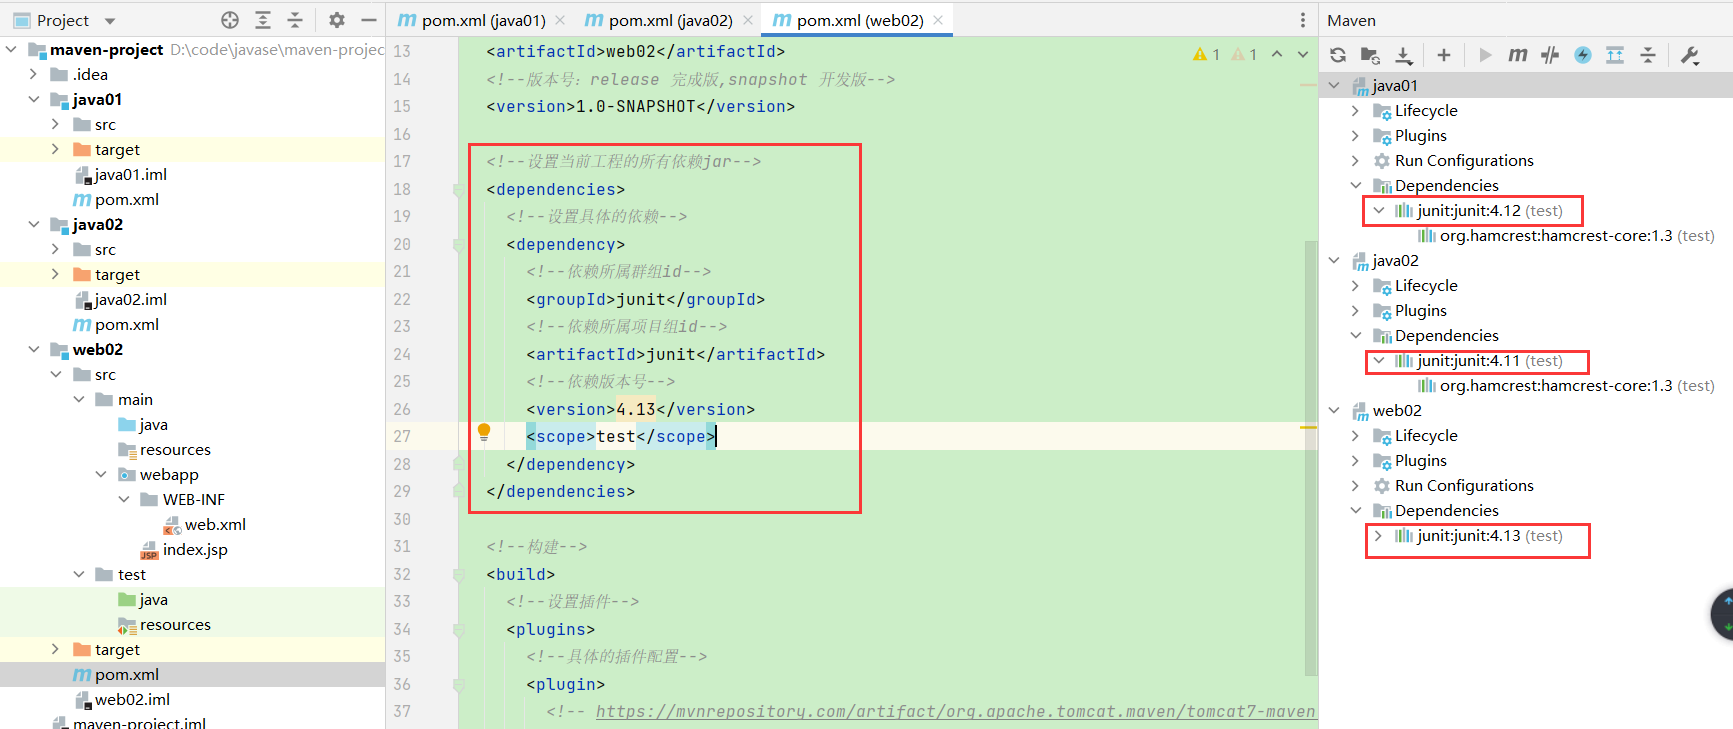The width and height of the screenshot is (1733, 729).
Task: Fold the build block at line 32
Action: (458, 574)
